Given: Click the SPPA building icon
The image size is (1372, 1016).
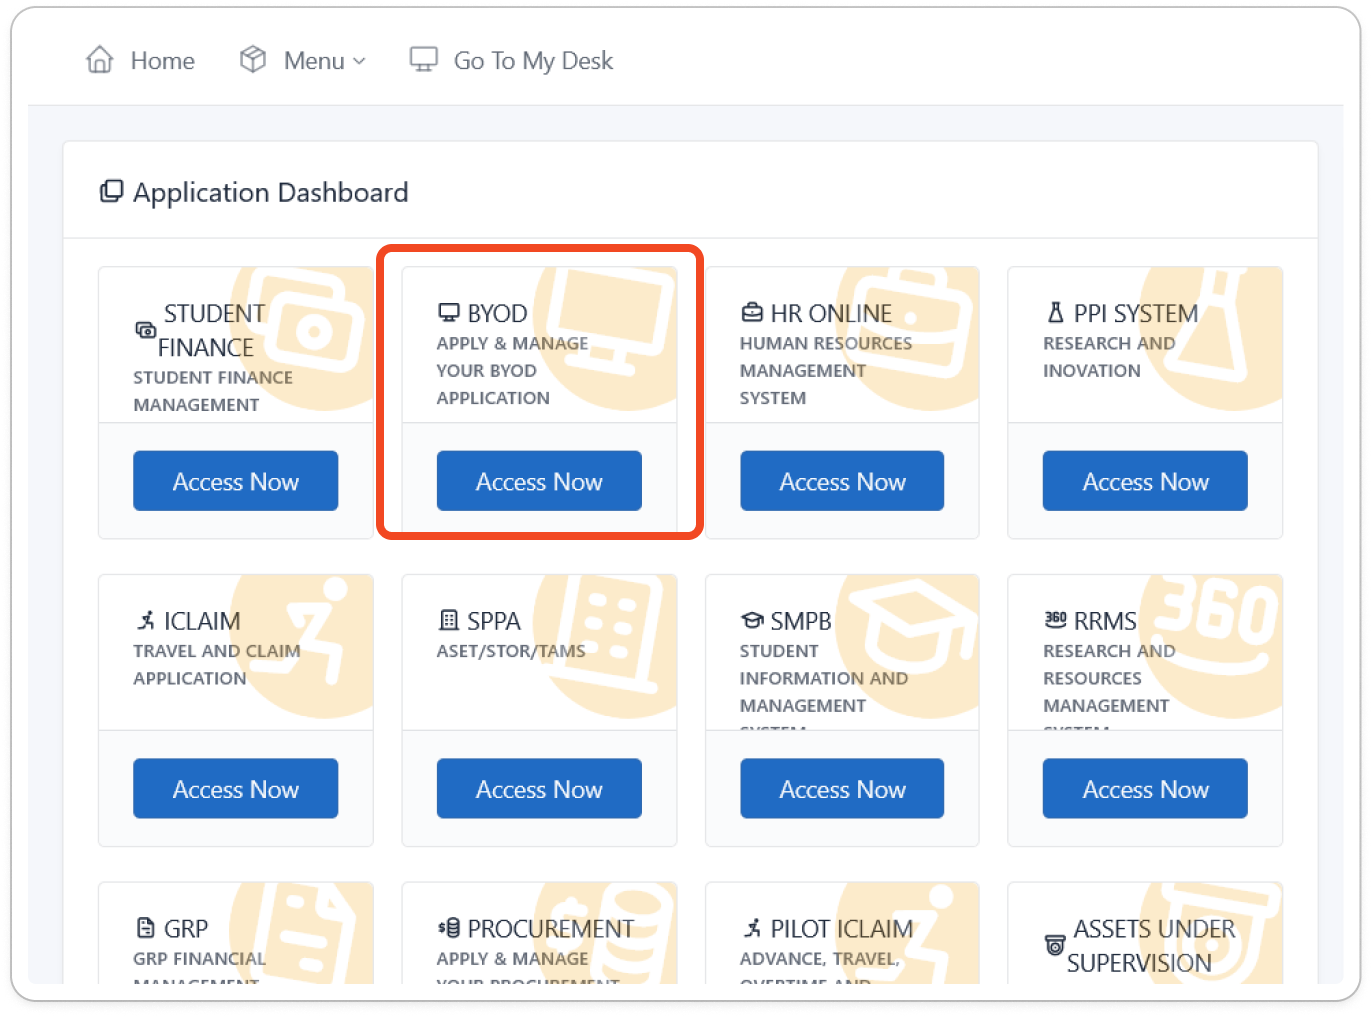Looking at the screenshot, I should [x=449, y=621].
